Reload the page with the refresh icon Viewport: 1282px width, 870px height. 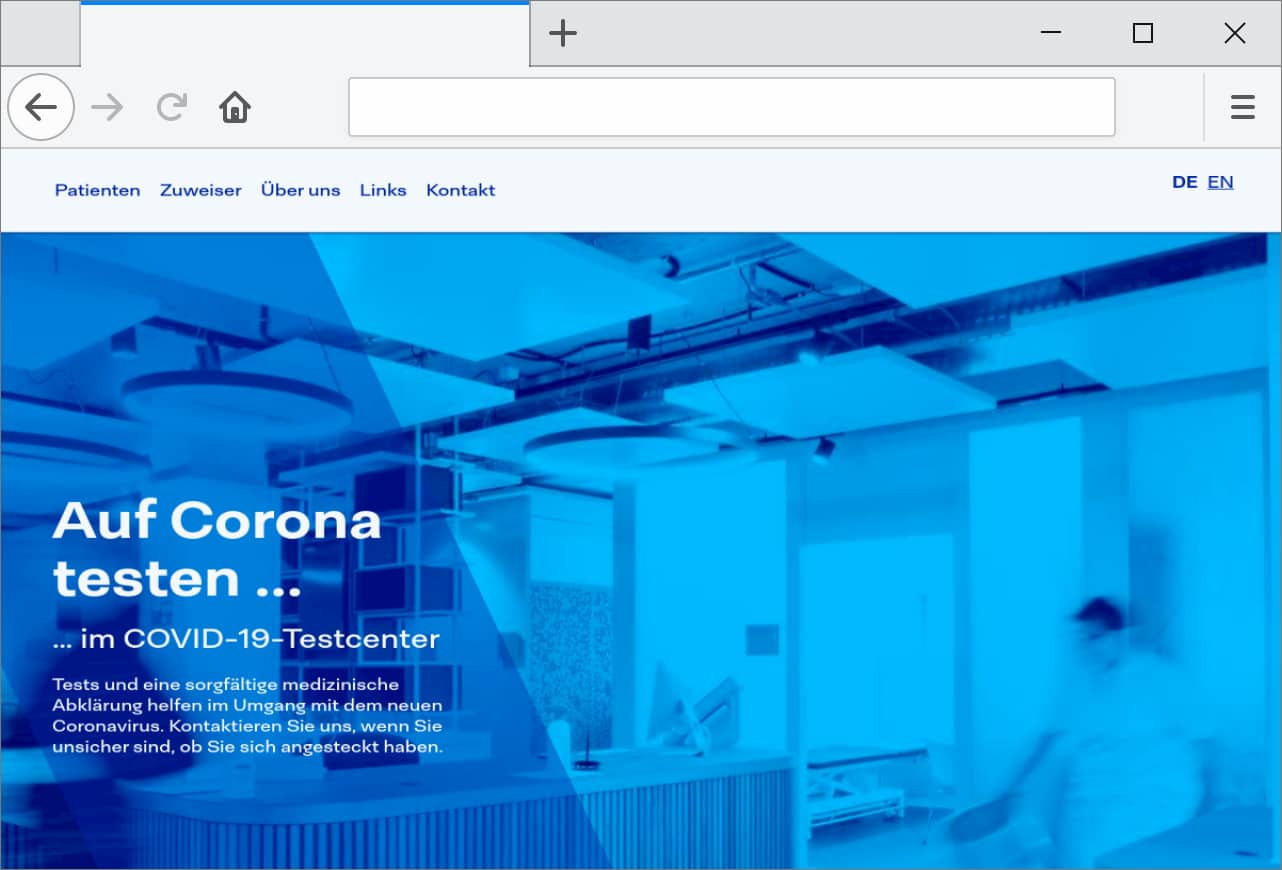(x=172, y=107)
